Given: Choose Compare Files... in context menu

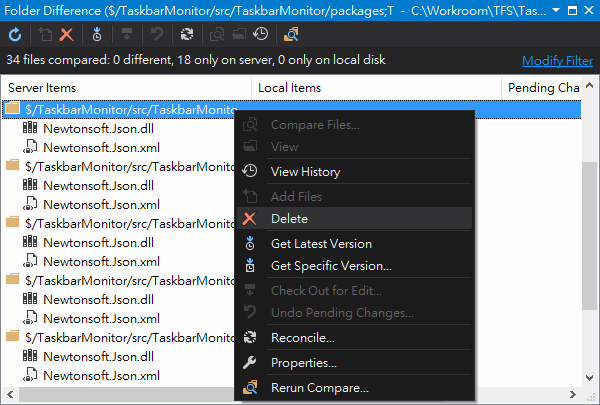Looking at the screenshot, I should (354, 125).
